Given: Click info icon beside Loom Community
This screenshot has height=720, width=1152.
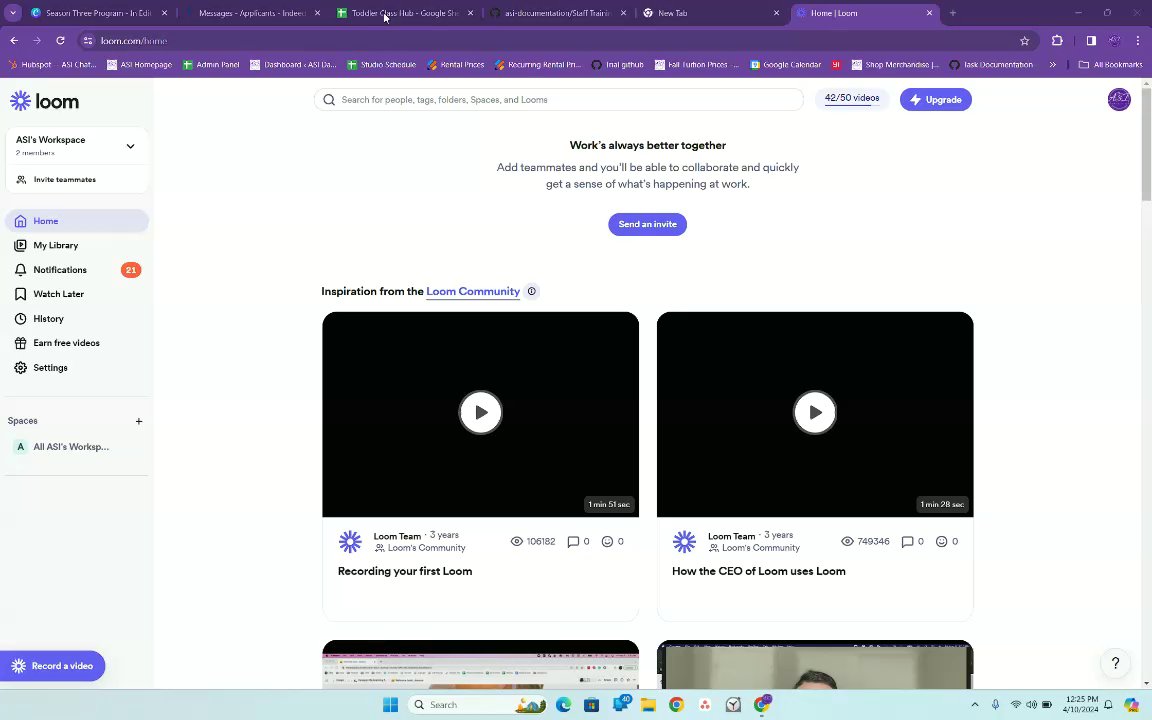Looking at the screenshot, I should click(532, 292).
